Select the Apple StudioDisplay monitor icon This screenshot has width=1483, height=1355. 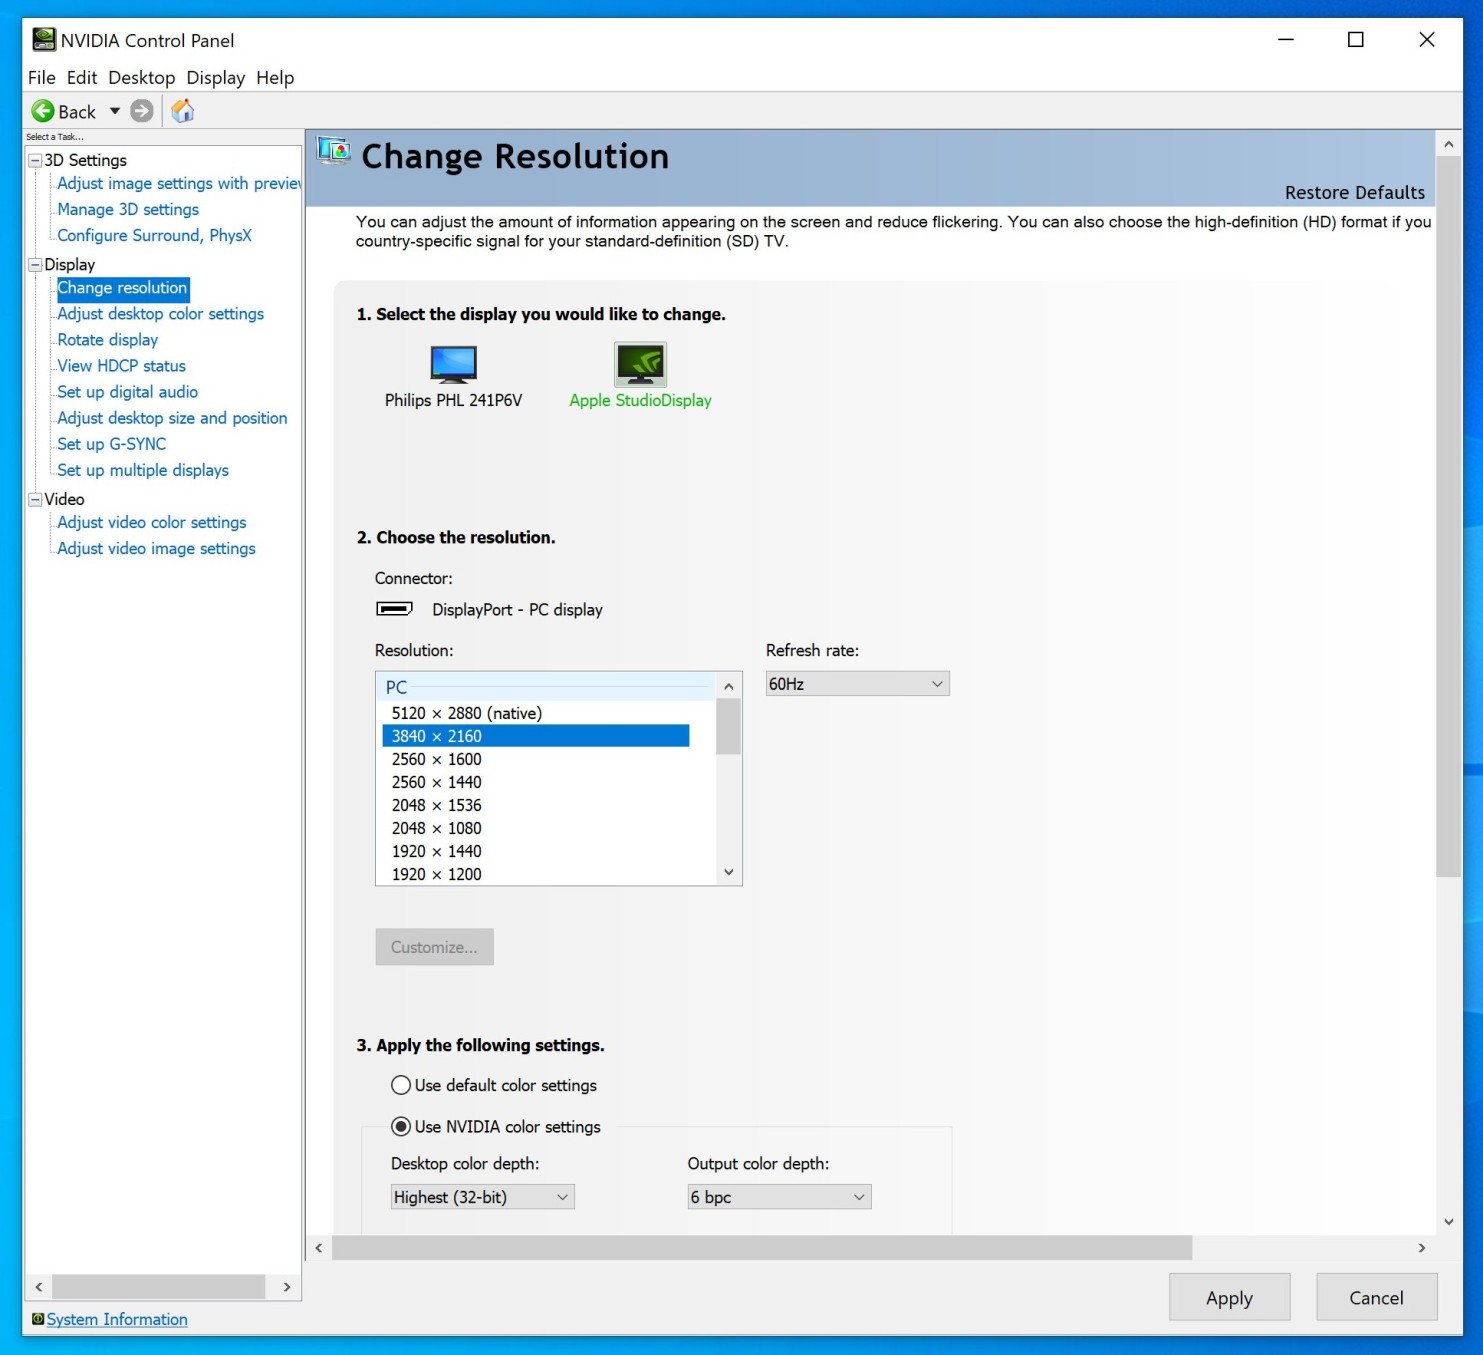(640, 364)
